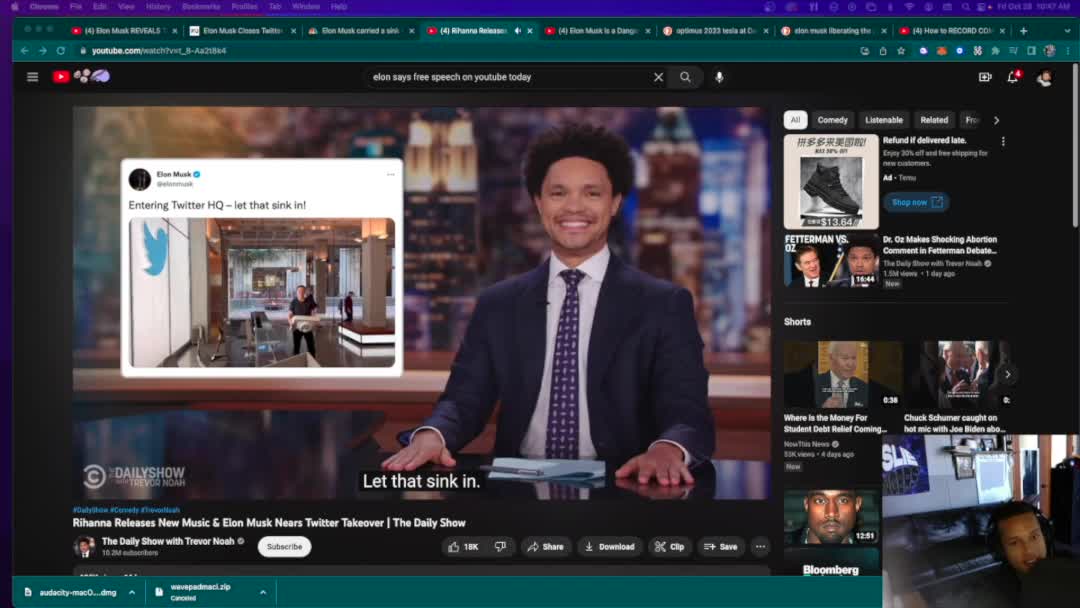Open the tab search dropdown
The width and height of the screenshot is (1080, 608).
coord(1068,31)
